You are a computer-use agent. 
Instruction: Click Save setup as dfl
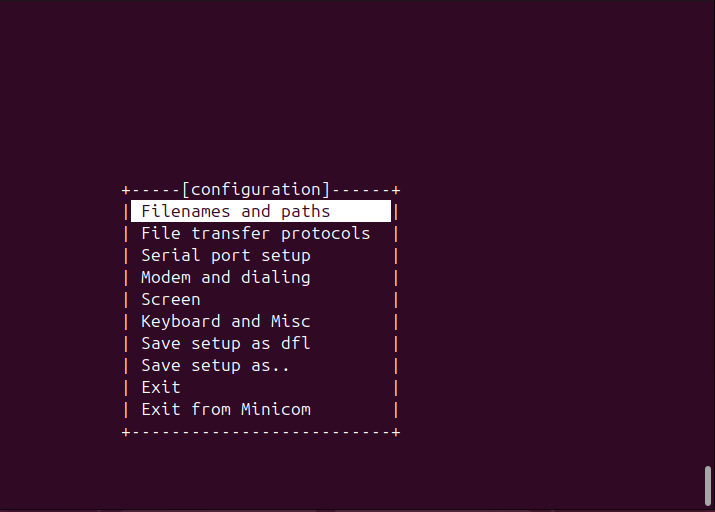click(x=225, y=343)
